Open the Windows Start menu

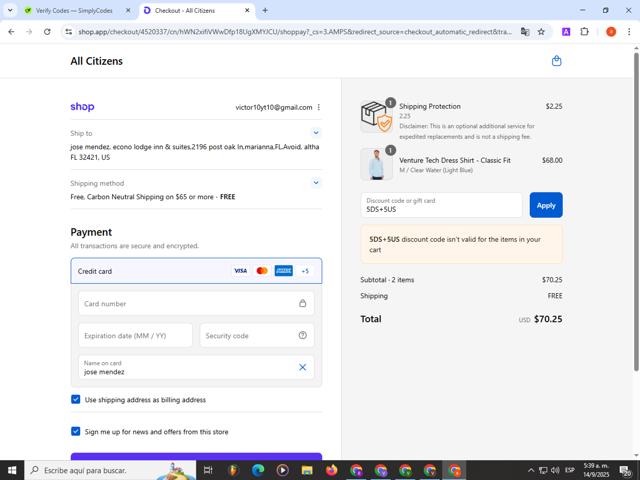pyautogui.click(x=12, y=470)
